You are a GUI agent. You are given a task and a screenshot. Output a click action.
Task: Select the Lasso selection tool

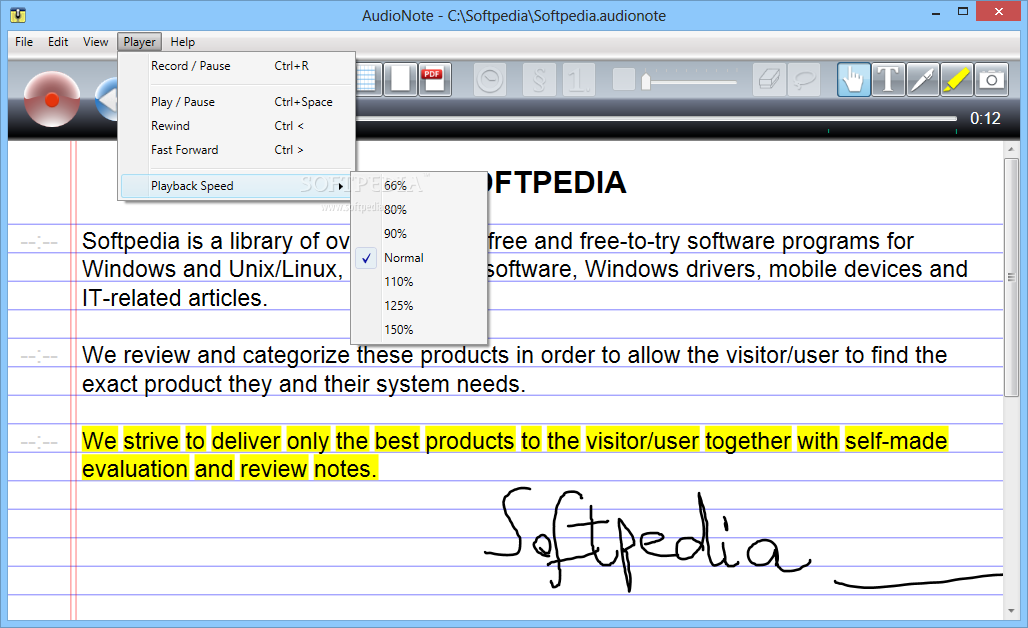pos(804,80)
